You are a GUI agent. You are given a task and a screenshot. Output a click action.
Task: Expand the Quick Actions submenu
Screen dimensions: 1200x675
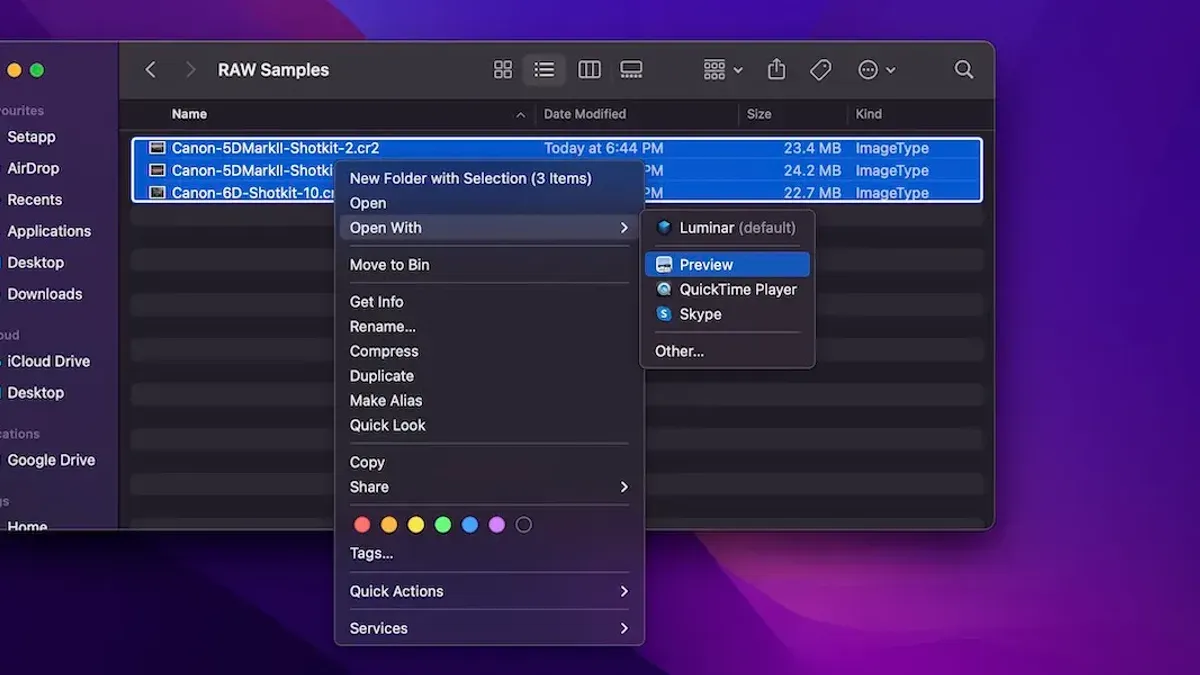[489, 591]
